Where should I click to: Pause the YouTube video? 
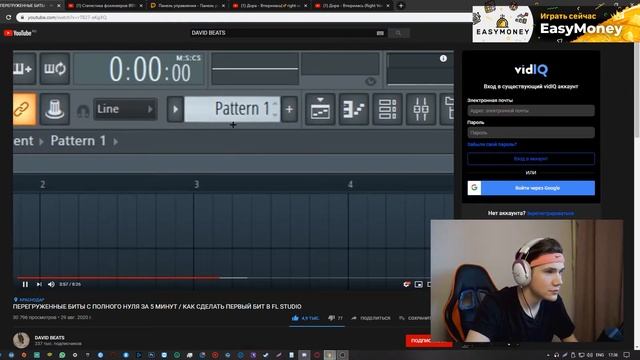pyautogui.click(x=25, y=284)
